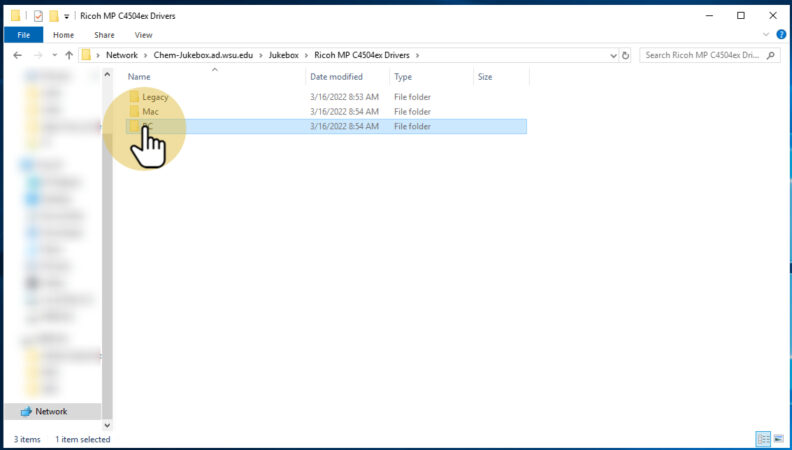Open the Share ribbon tab
792x450 pixels.
[104, 35]
